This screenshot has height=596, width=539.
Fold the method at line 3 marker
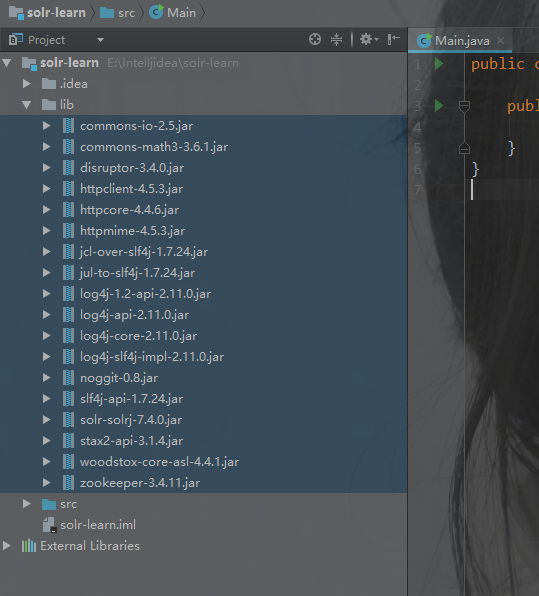coord(464,106)
